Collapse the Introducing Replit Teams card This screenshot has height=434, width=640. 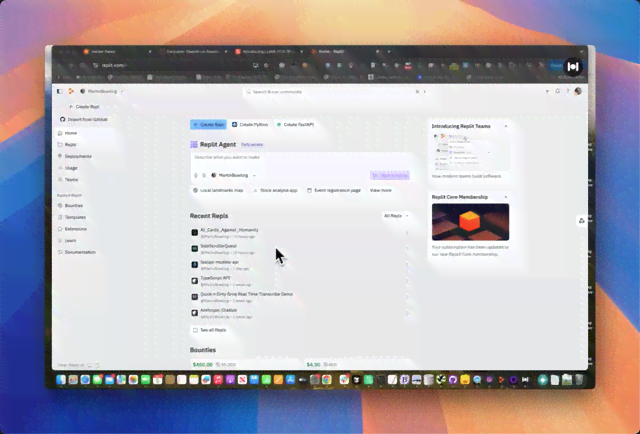(x=506, y=126)
